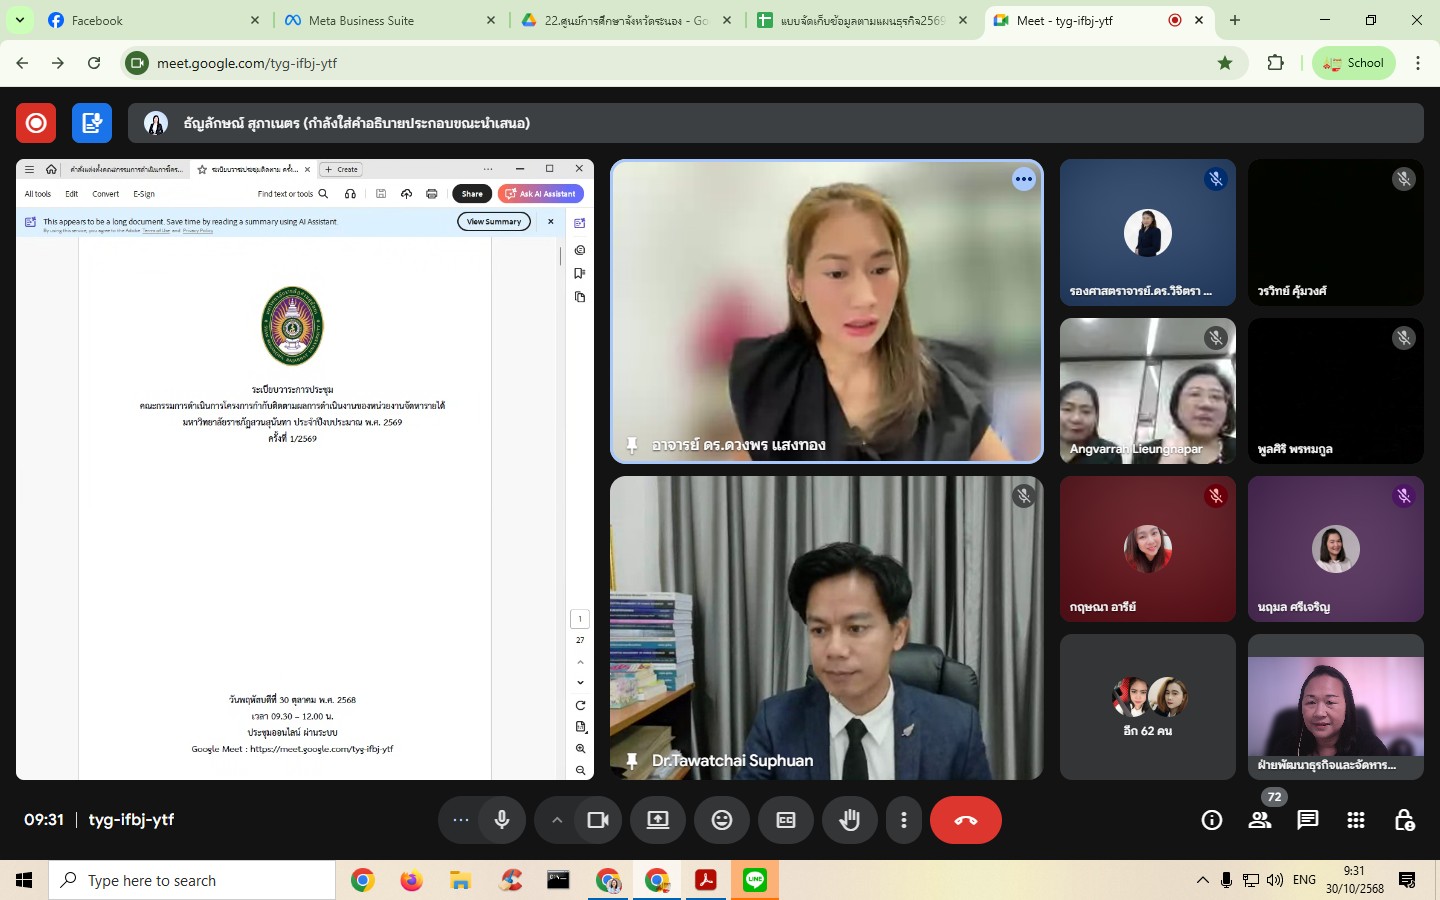The height and width of the screenshot is (900, 1440).
Task: Click the share screen icon
Action: pyautogui.click(x=658, y=820)
